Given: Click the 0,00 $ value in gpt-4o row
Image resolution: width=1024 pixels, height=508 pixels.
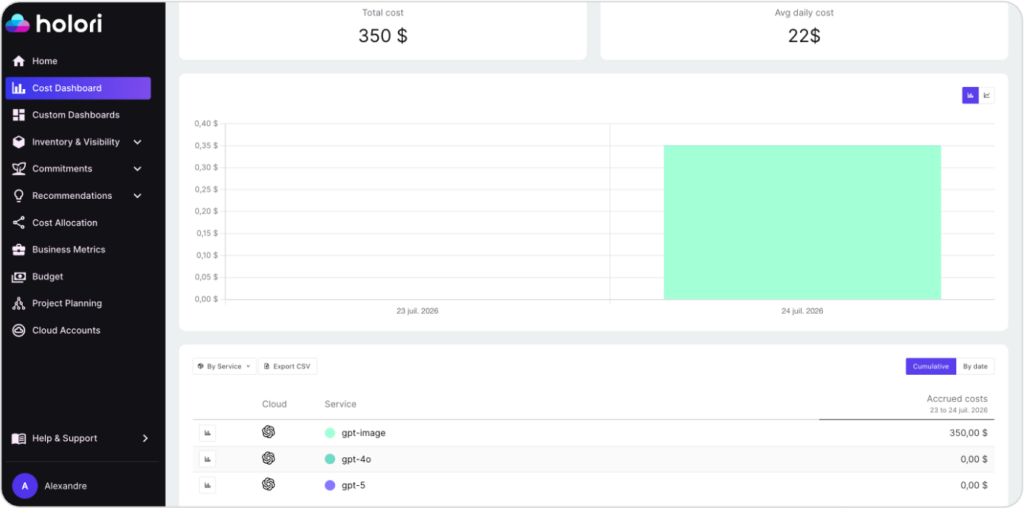Looking at the screenshot, I should pos(974,459).
